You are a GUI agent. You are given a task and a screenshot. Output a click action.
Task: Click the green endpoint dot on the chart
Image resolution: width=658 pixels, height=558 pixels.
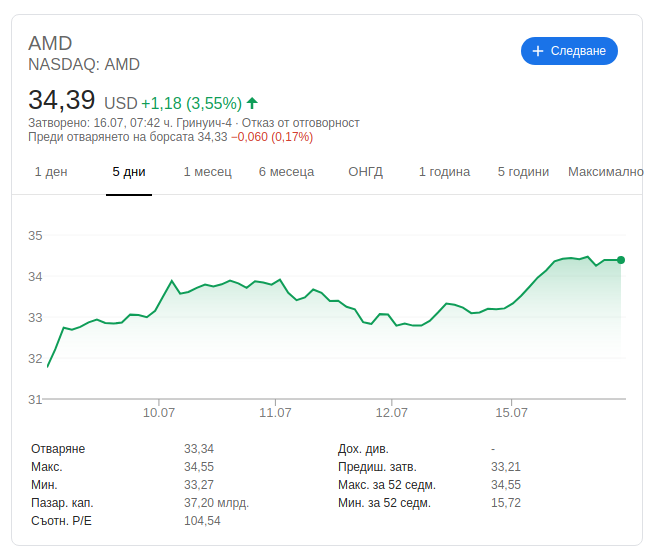pos(621,260)
